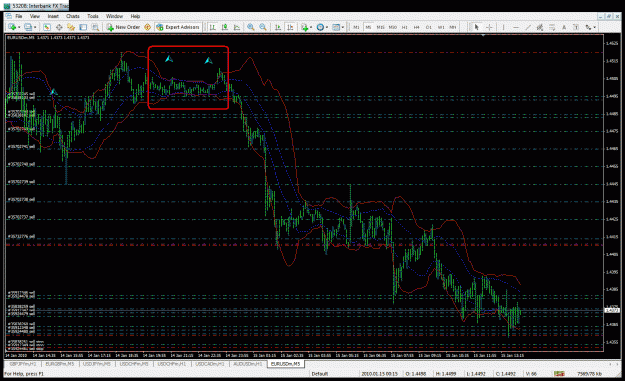Expand the Profiles dropdown arrow
This screenshot has width=625, height=381.
35,27
